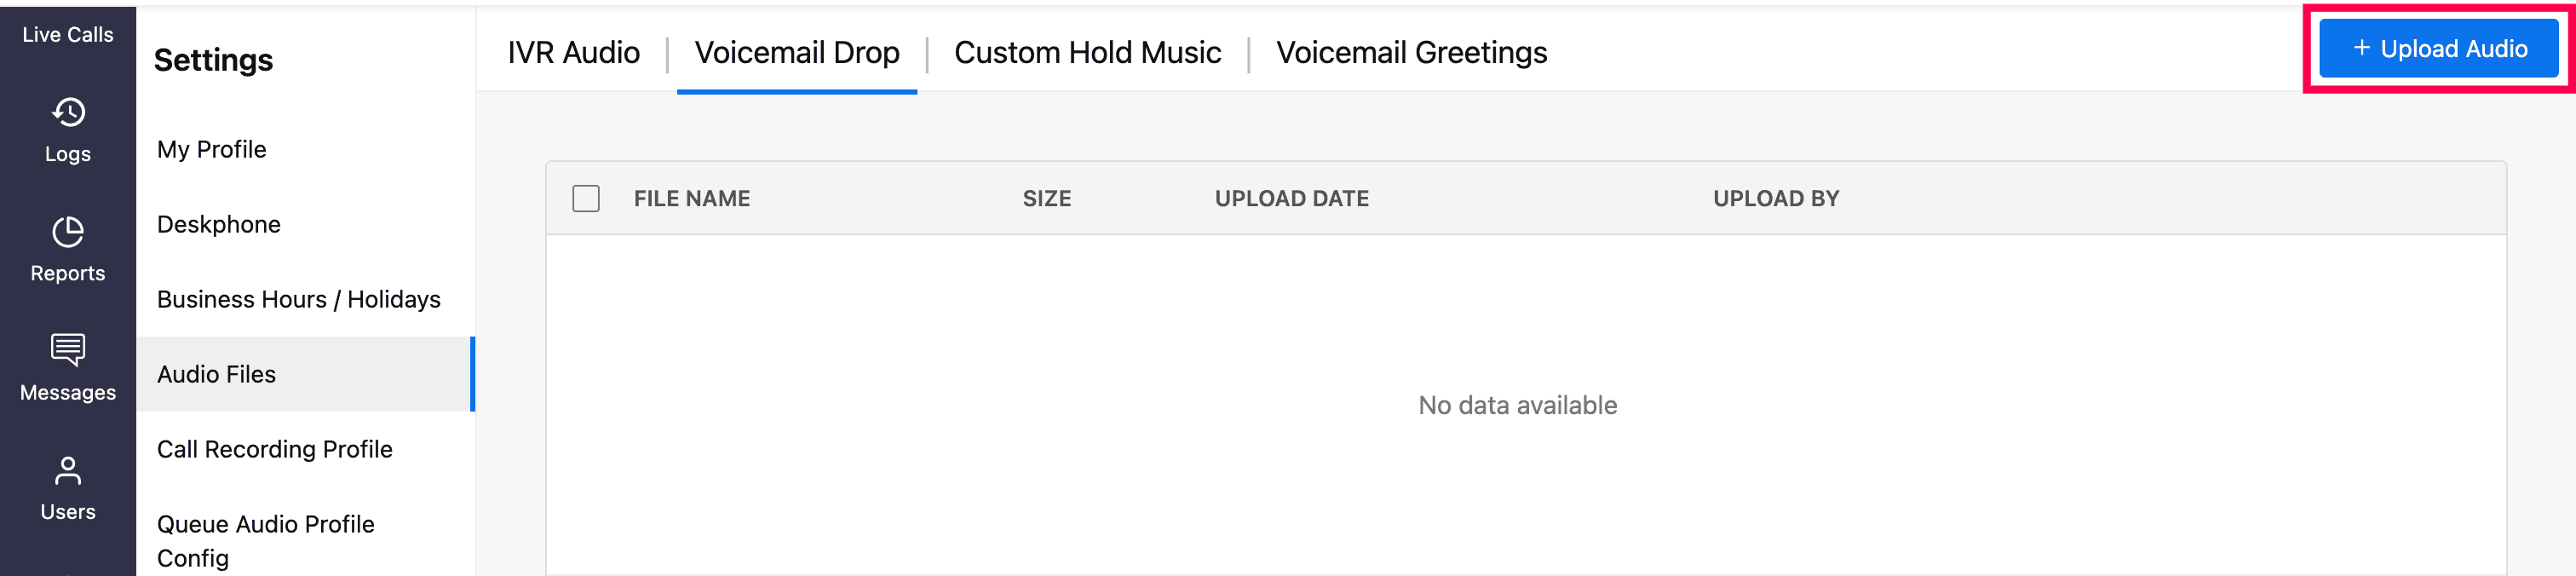Select the Voicemail Drop tab
The image size is (2576, 576).
click(x=797, y=52)
